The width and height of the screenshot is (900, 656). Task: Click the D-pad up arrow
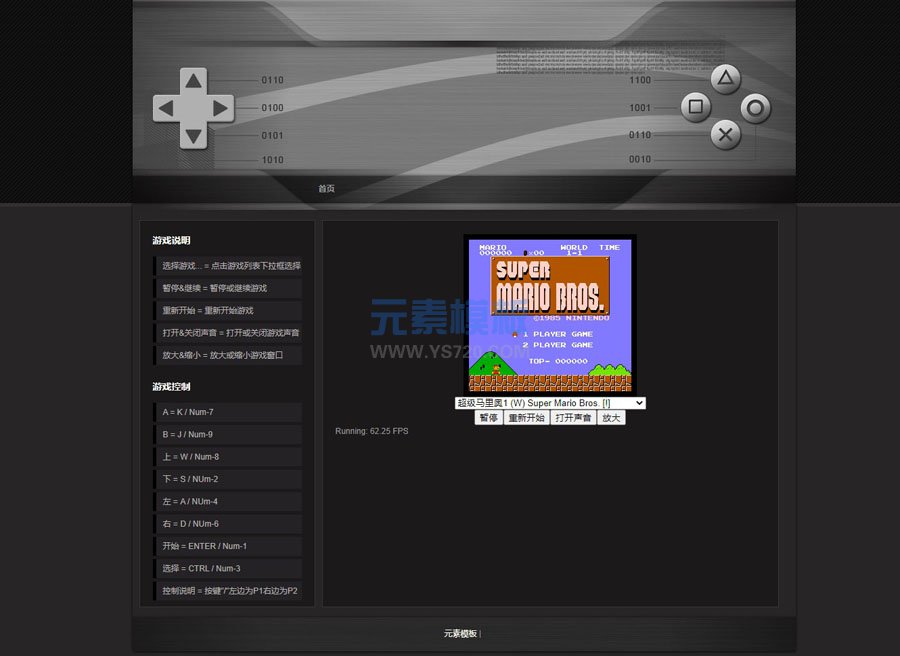(193, 80)
